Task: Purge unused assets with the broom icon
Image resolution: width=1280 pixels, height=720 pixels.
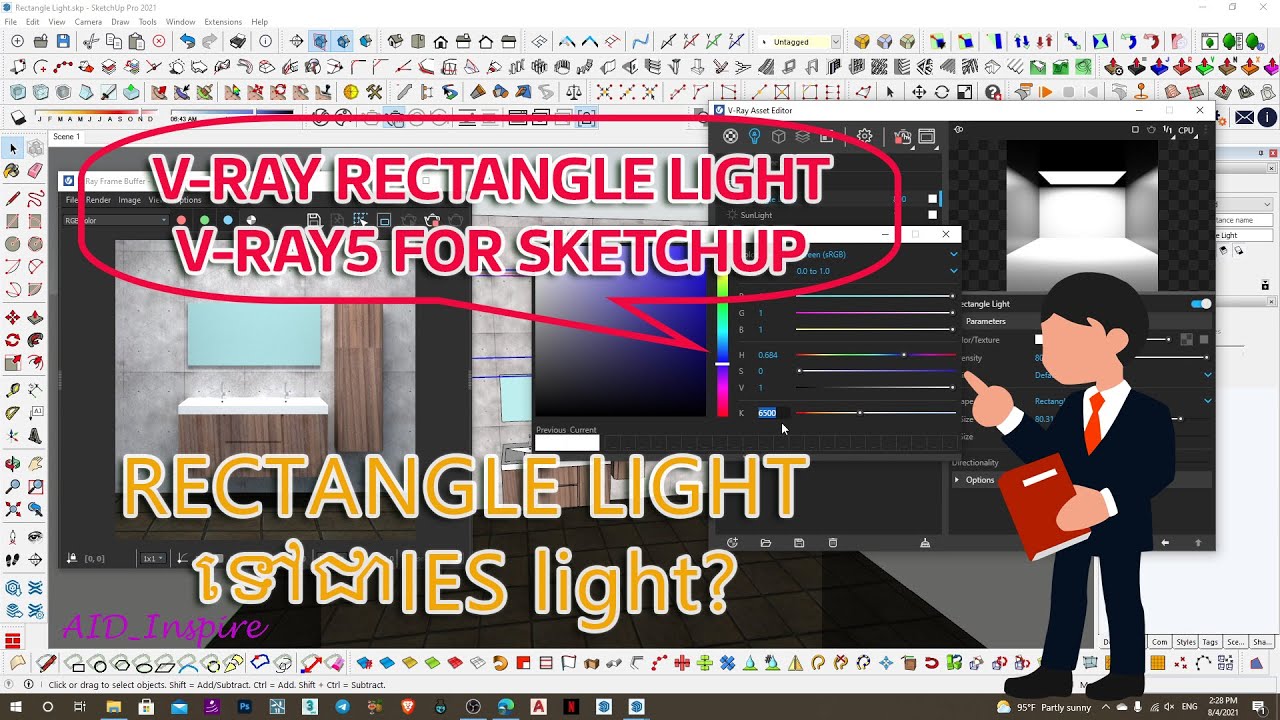Action: 924,543
